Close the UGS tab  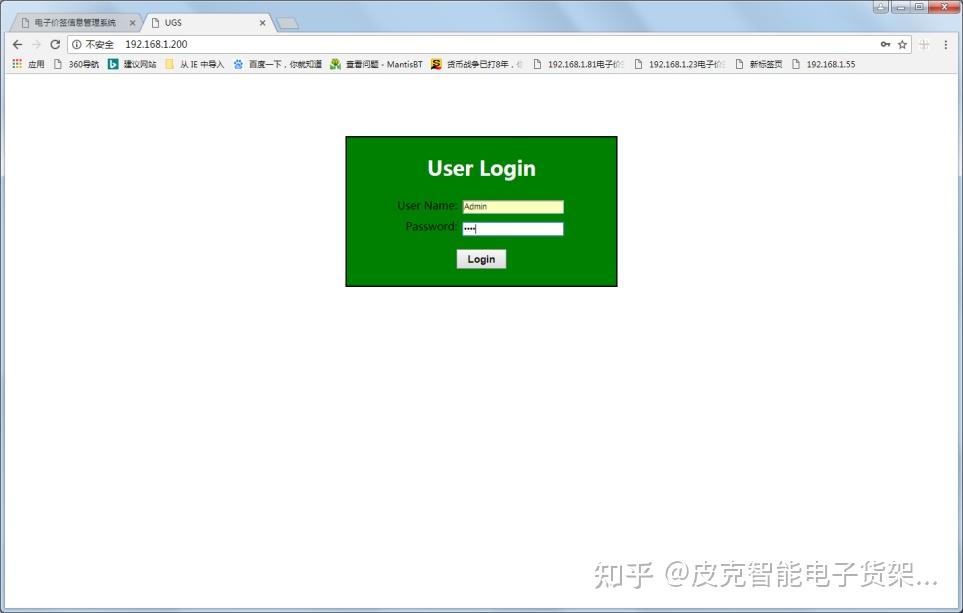tap(262, 23)
